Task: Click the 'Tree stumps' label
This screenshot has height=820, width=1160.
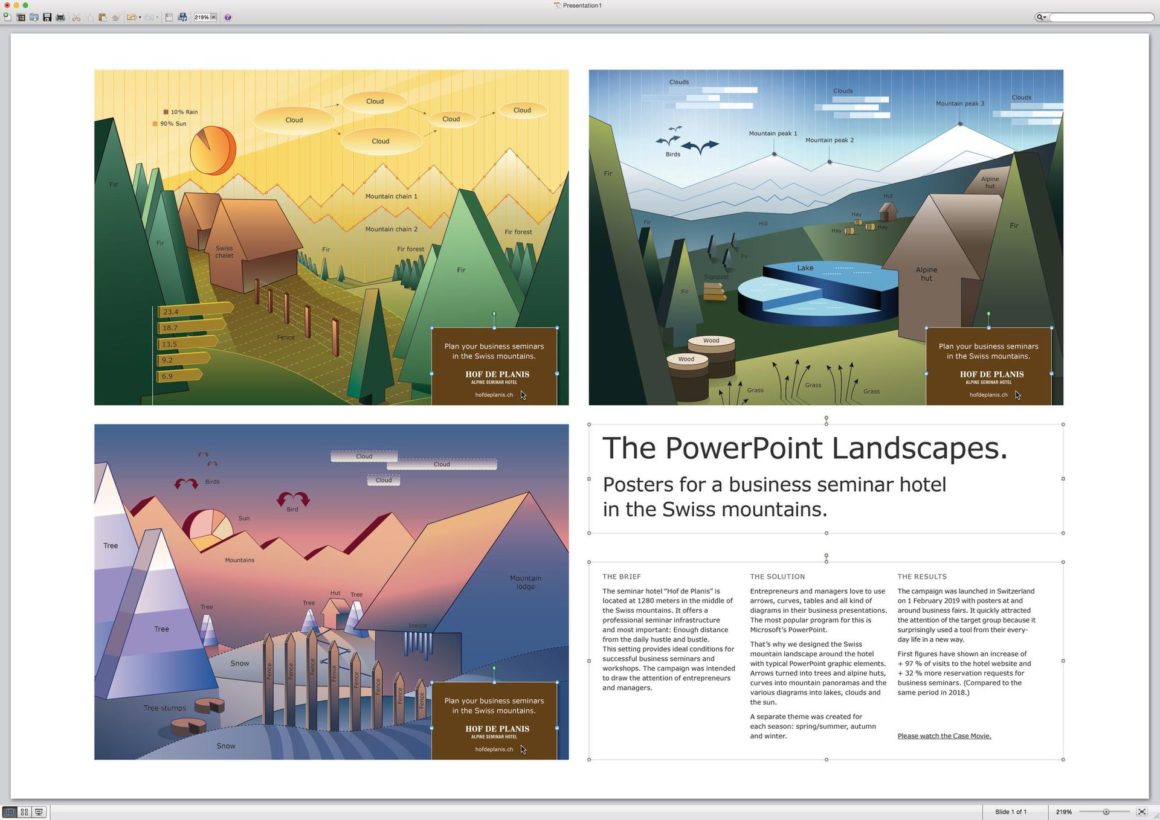Action: (x=165, y=708)
